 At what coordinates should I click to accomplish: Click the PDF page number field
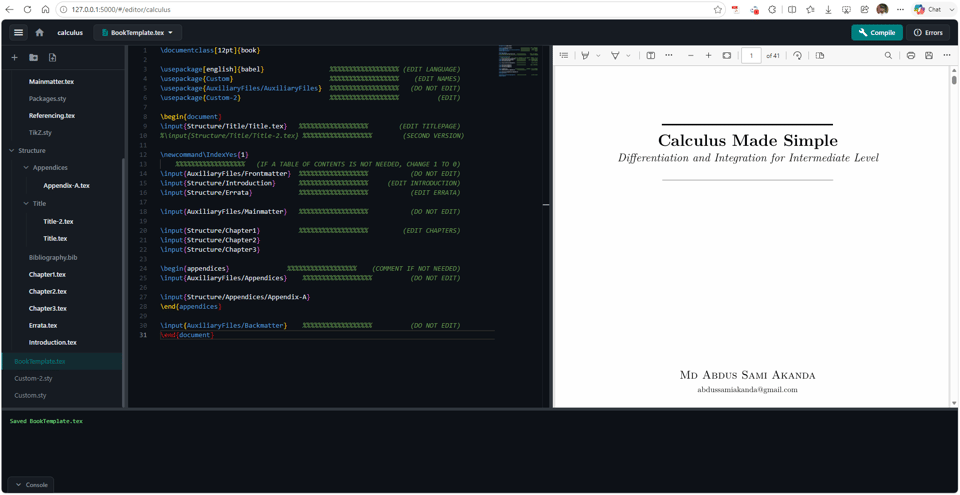coord(751,55)
